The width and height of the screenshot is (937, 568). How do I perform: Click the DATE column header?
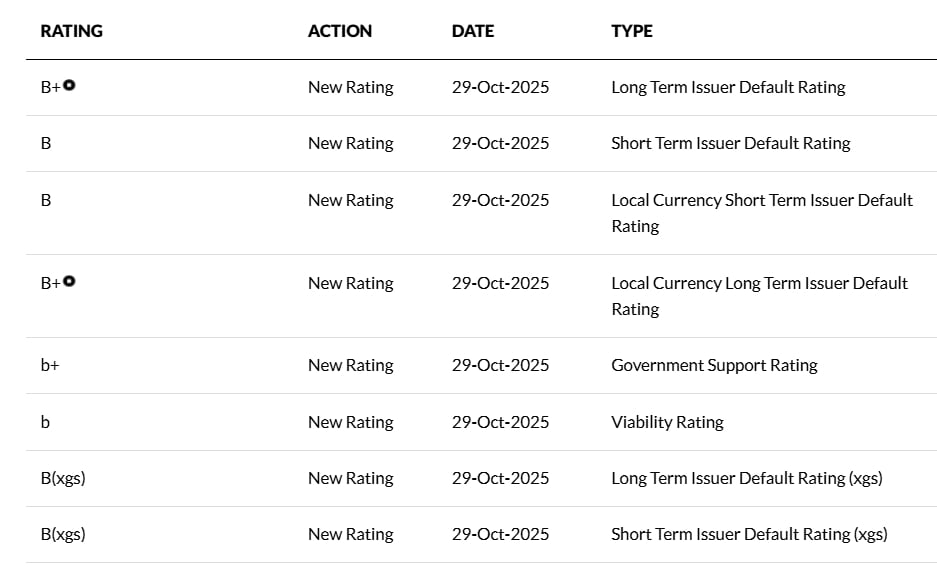[x=473, y=31]
